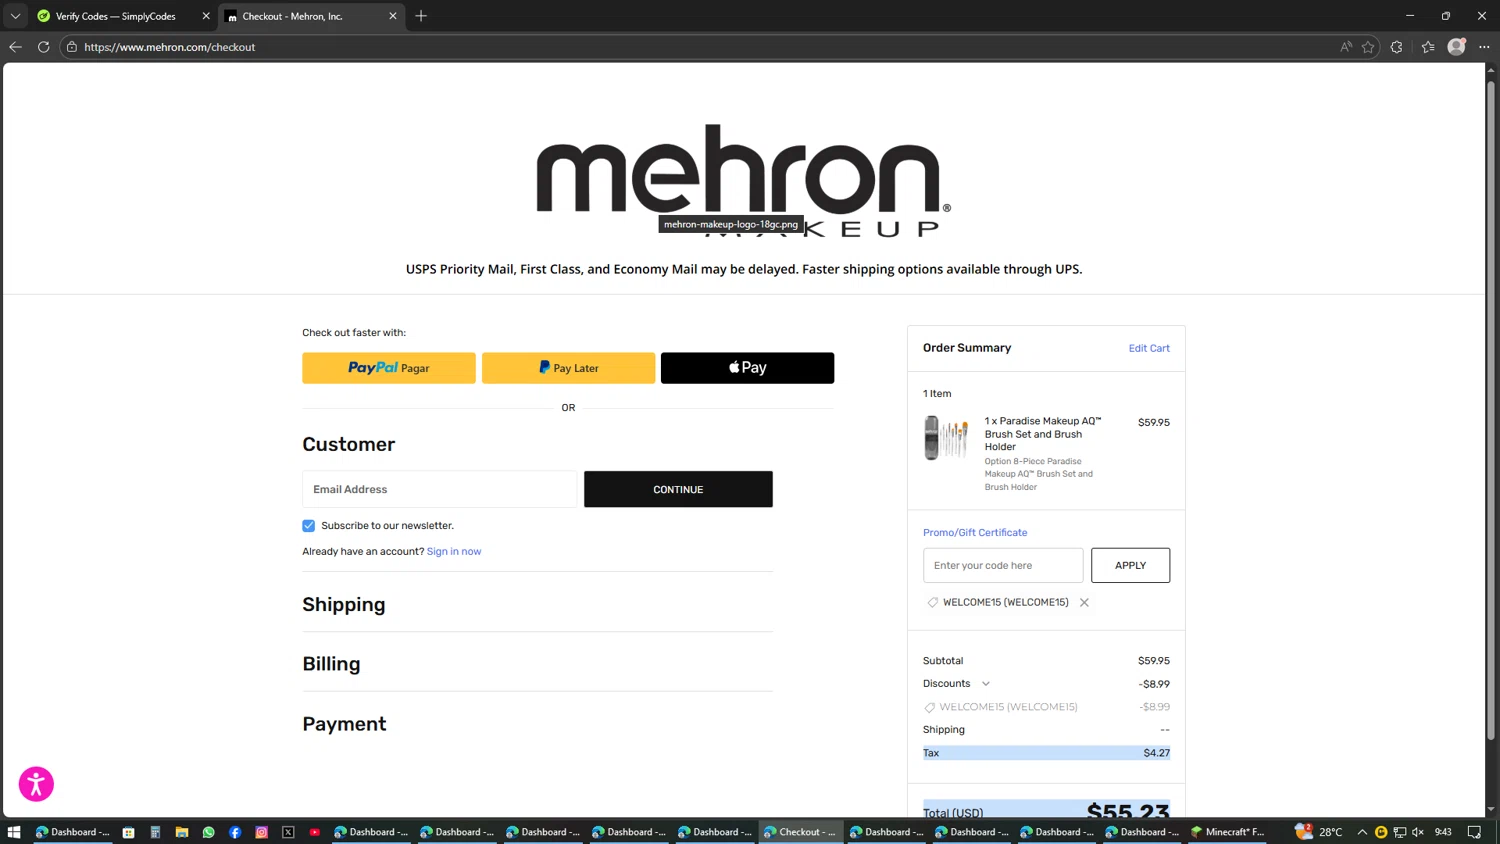Switch to Minecraft taskbar window
The image size is (1500, 844).
(1228, 832)
